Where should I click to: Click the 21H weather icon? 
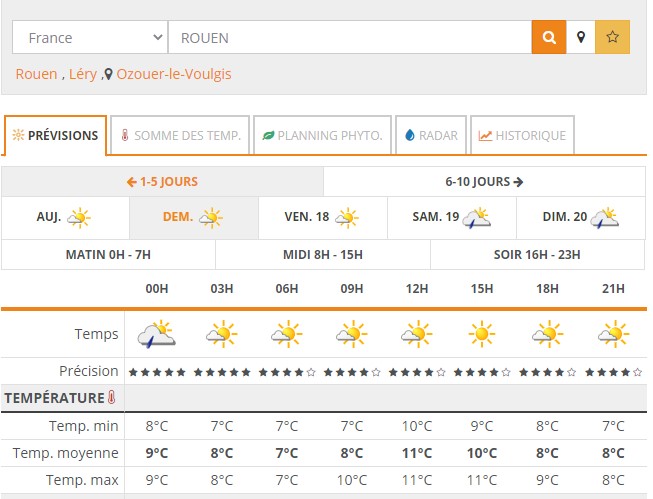(612, 334)
